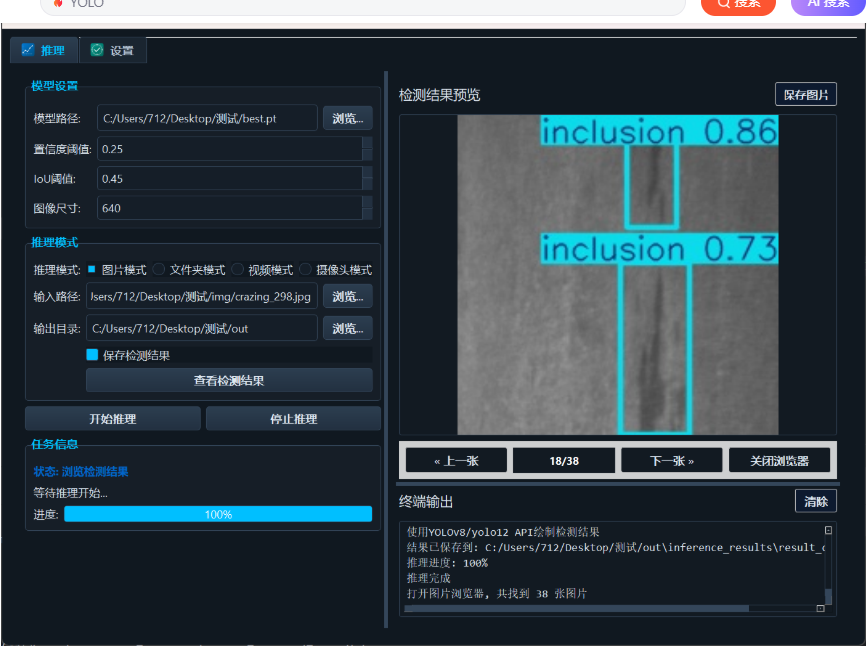867x647 pixels.
Task: Enable 视频模式 inference mode
Action: coord(237,270)
